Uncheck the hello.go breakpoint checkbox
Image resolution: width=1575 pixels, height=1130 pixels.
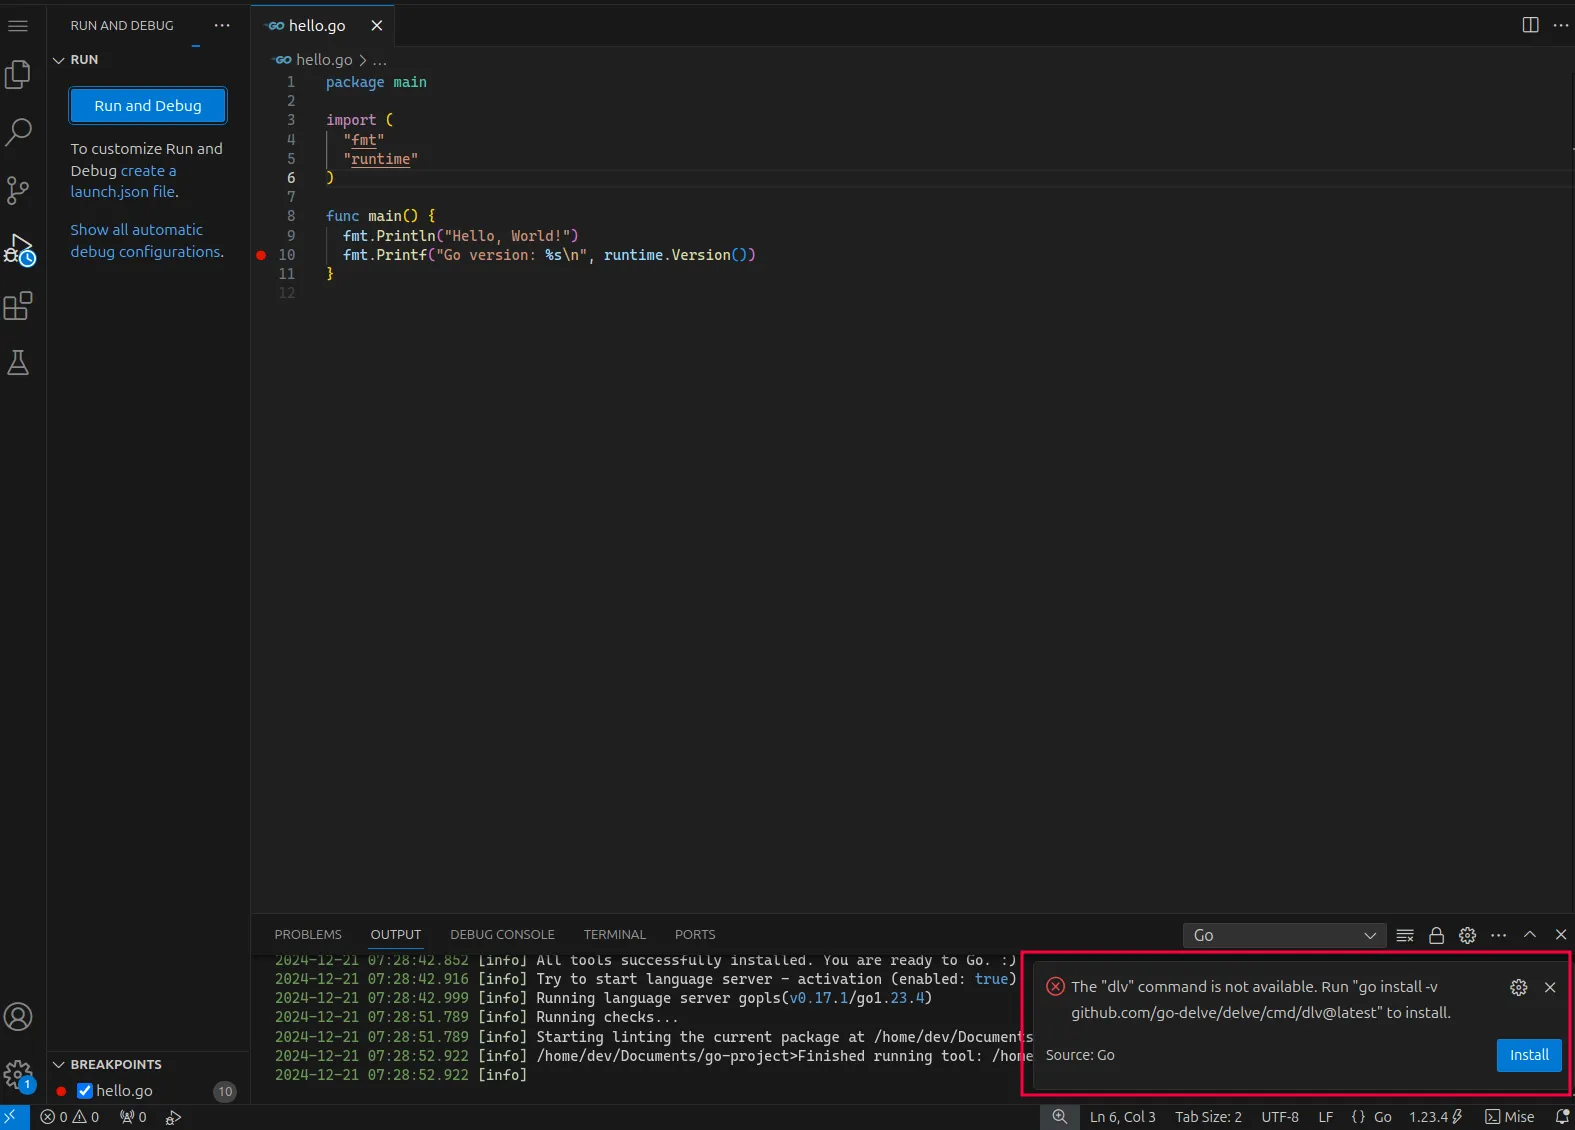coord(85,1091)
